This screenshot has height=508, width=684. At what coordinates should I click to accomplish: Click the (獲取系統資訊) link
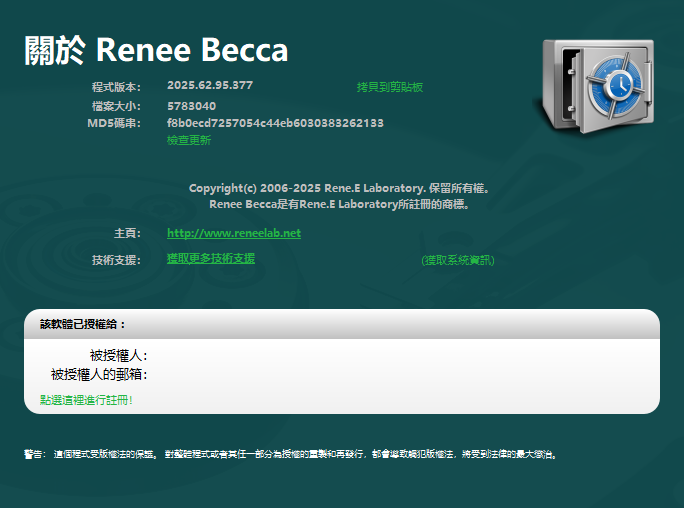pyautogui.click(x=458, y=260)
